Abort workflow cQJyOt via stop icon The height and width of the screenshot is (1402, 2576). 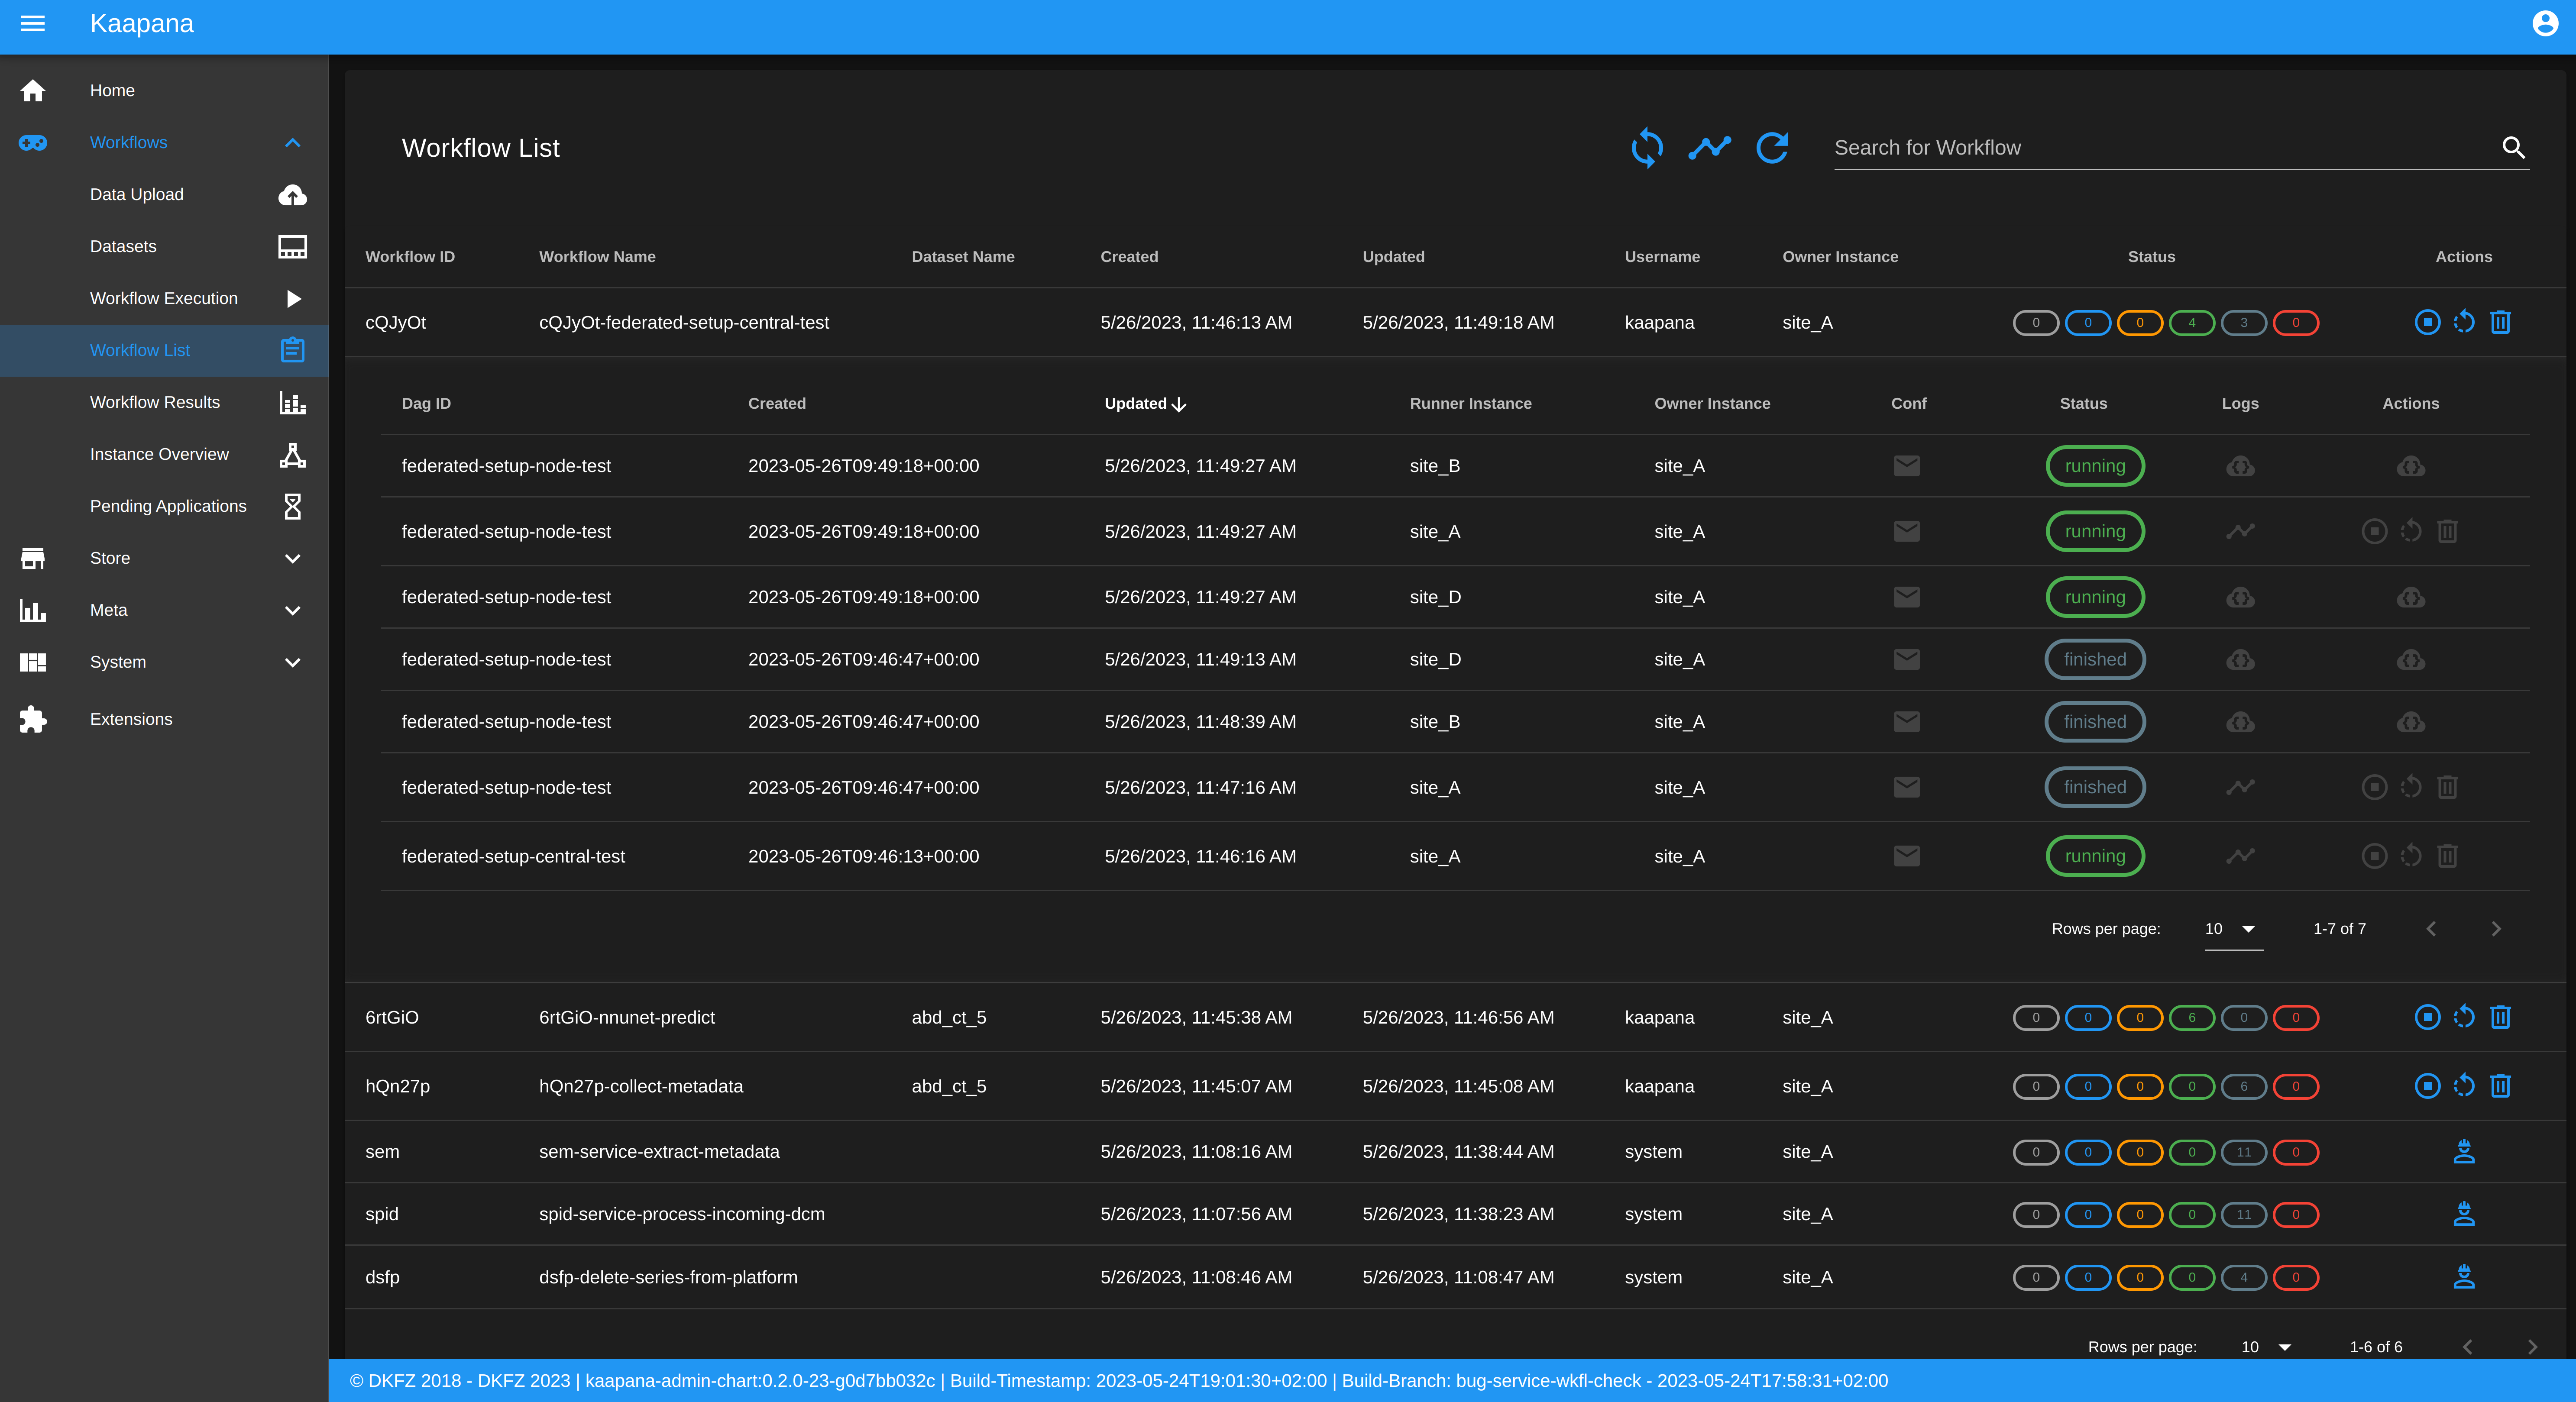pos(2427,322)
